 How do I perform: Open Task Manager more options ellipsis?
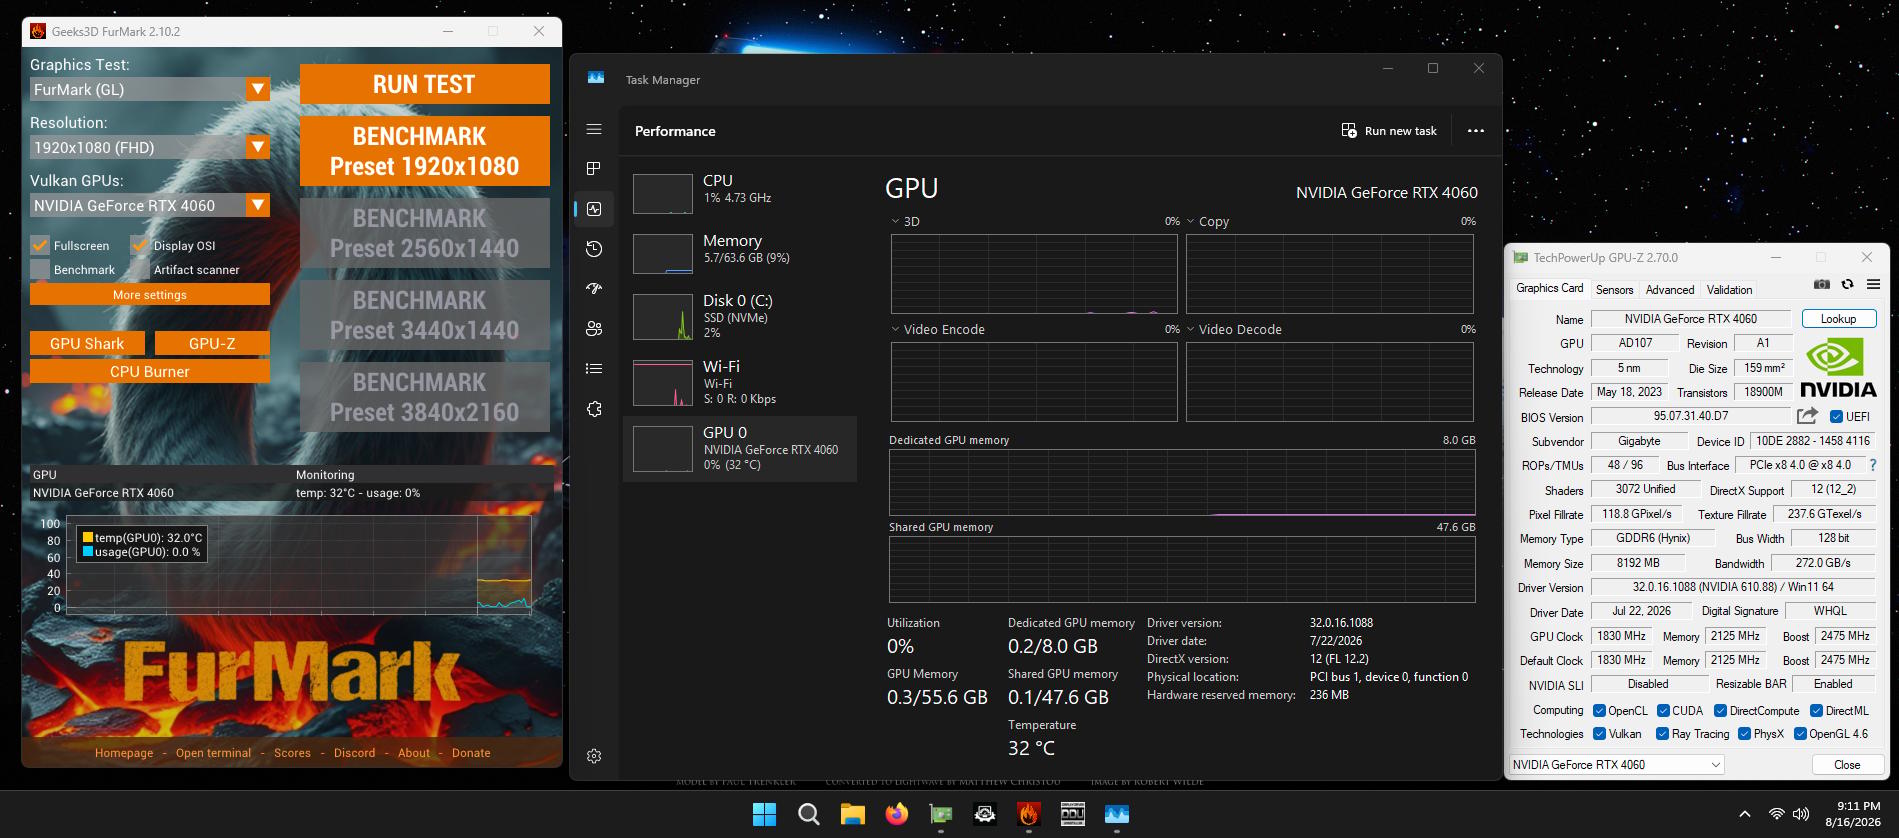point(1476,131)
